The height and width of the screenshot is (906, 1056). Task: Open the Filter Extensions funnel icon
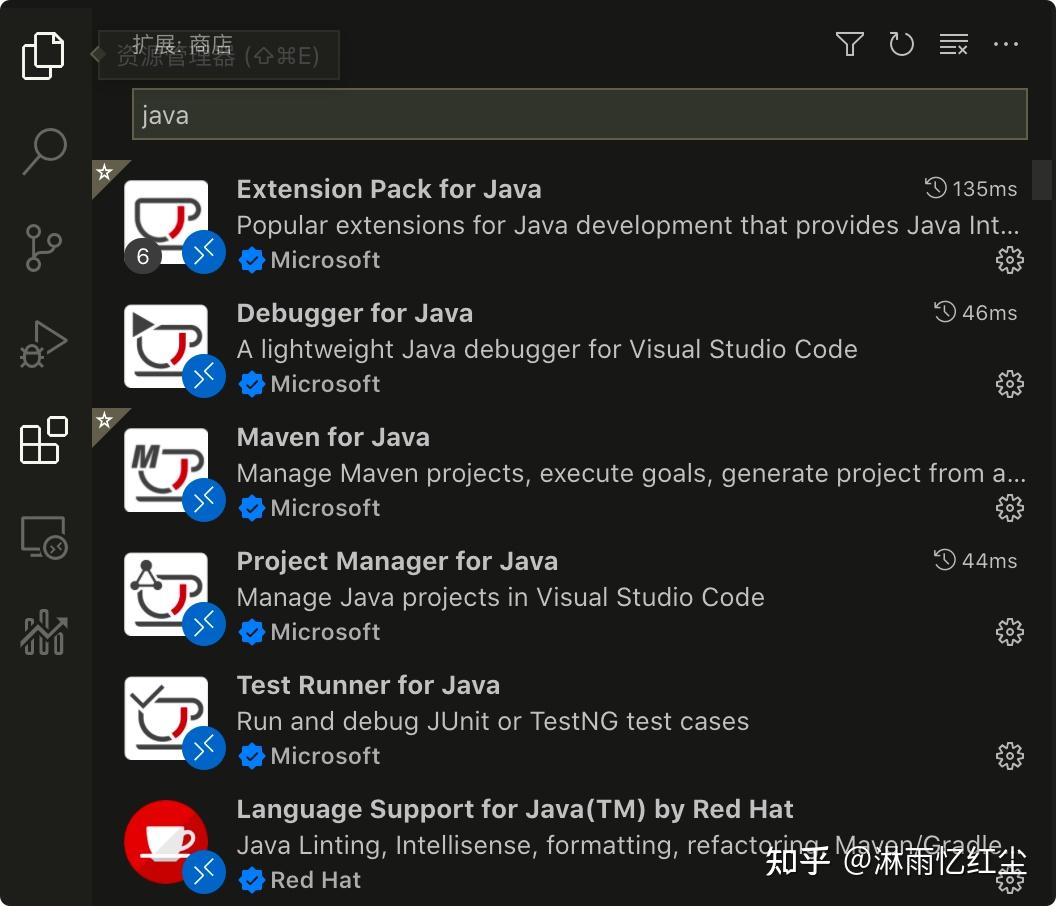point(848,44)
